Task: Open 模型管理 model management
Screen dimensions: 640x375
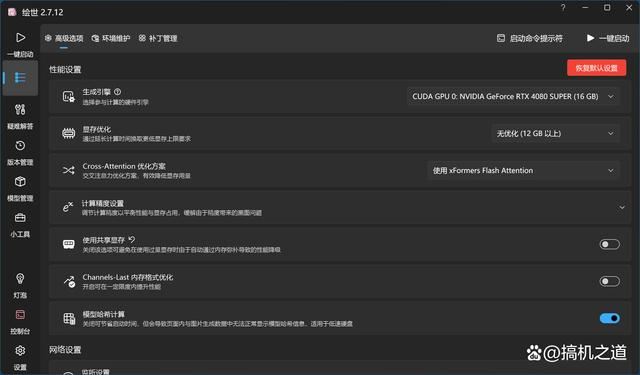Action: point(20,188)
